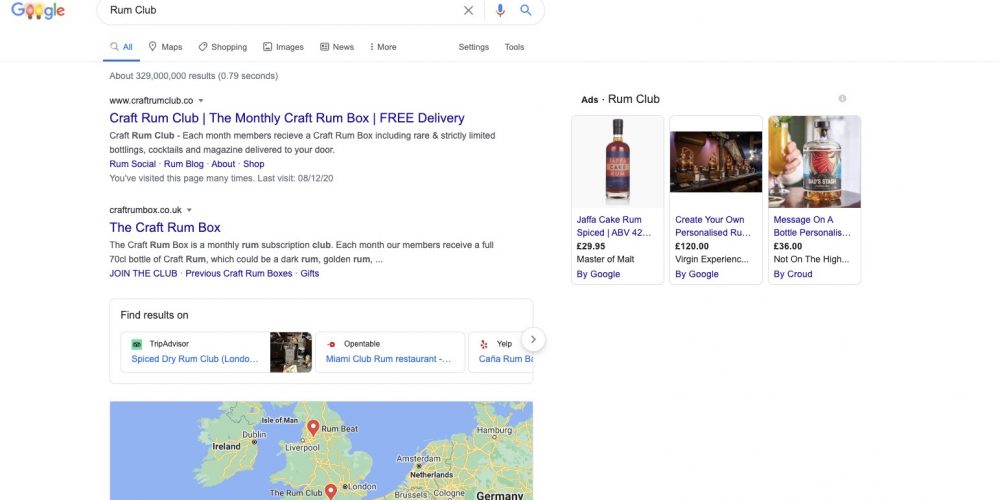Open the Spiced Dry Rum Club TripAdvisor link

click(195, 359)
